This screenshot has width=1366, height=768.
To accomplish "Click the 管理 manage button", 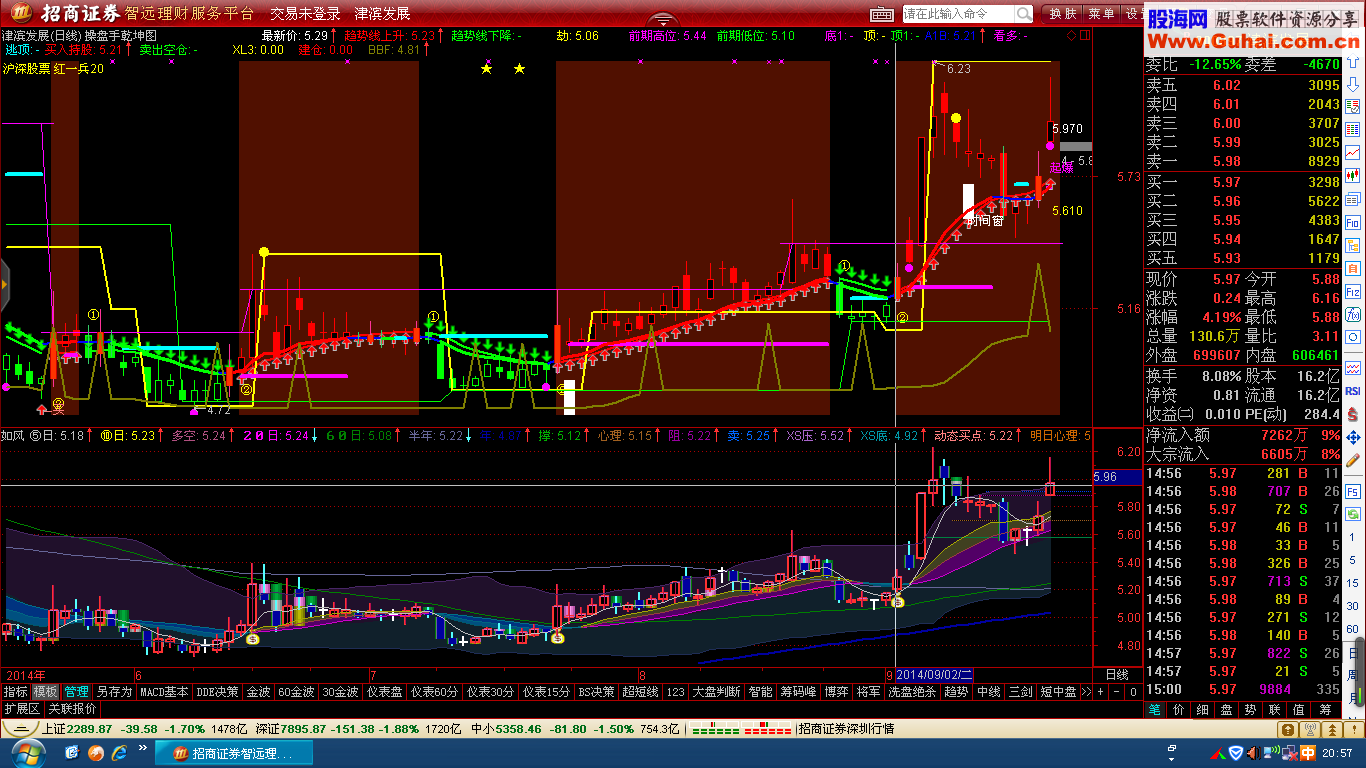I will coord(76,691).
